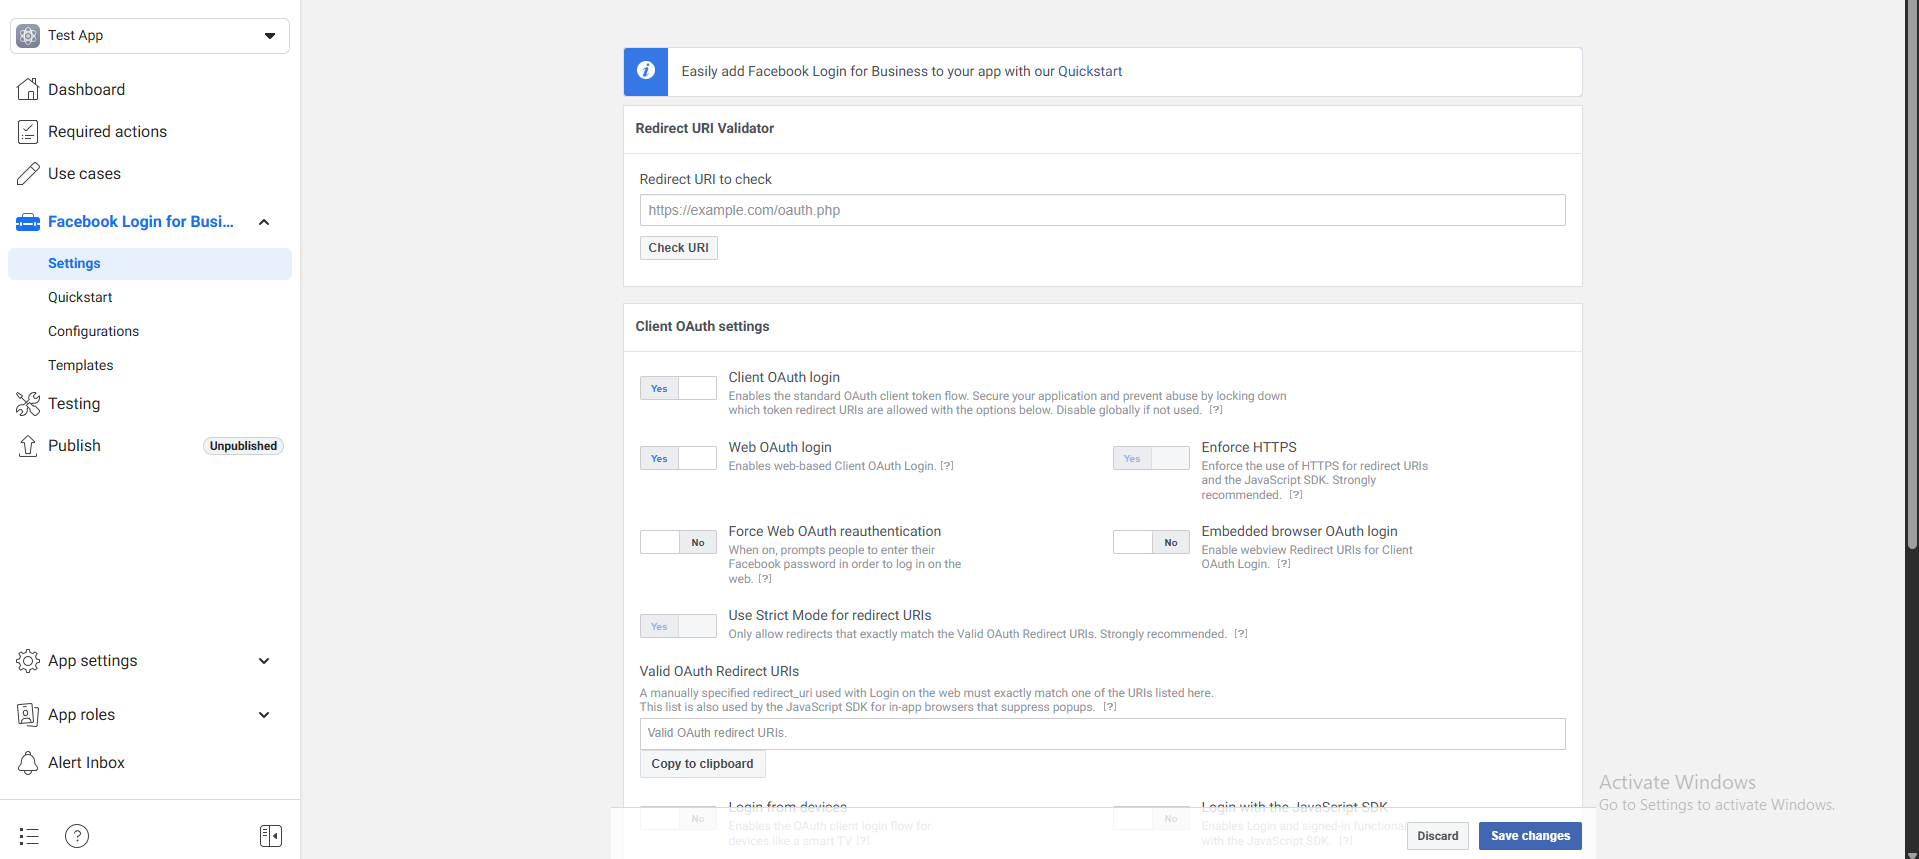Toggle Client OAuth login switch

pyautogui.click(x=678, y=388)
